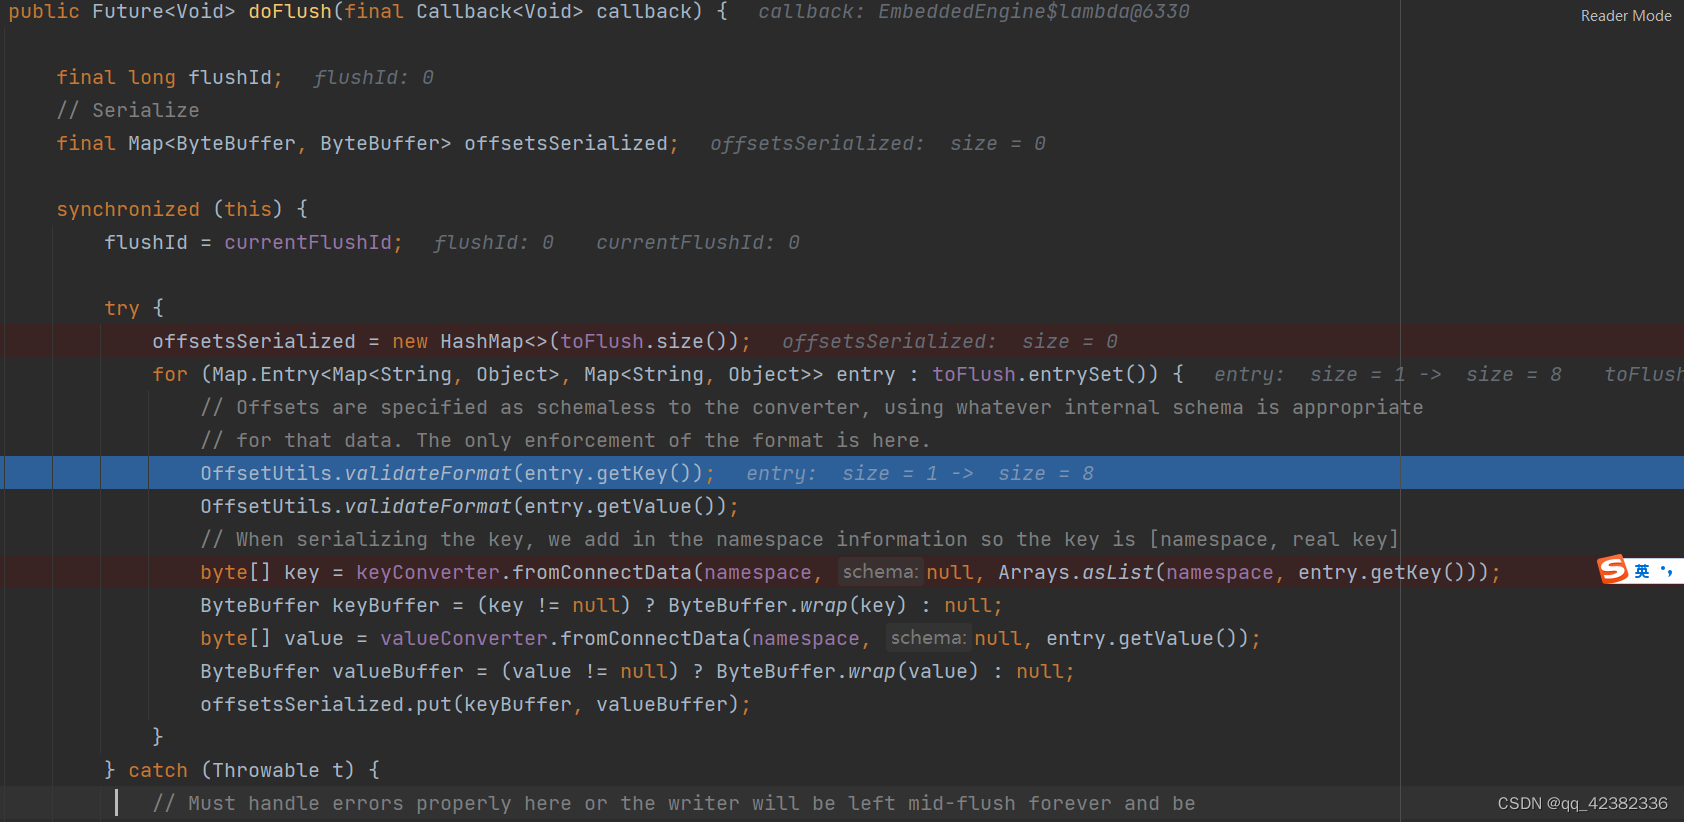Click 'new HashMap<>' in the assignment
This screenshot has height=822, width=1684.
(470, 342)
